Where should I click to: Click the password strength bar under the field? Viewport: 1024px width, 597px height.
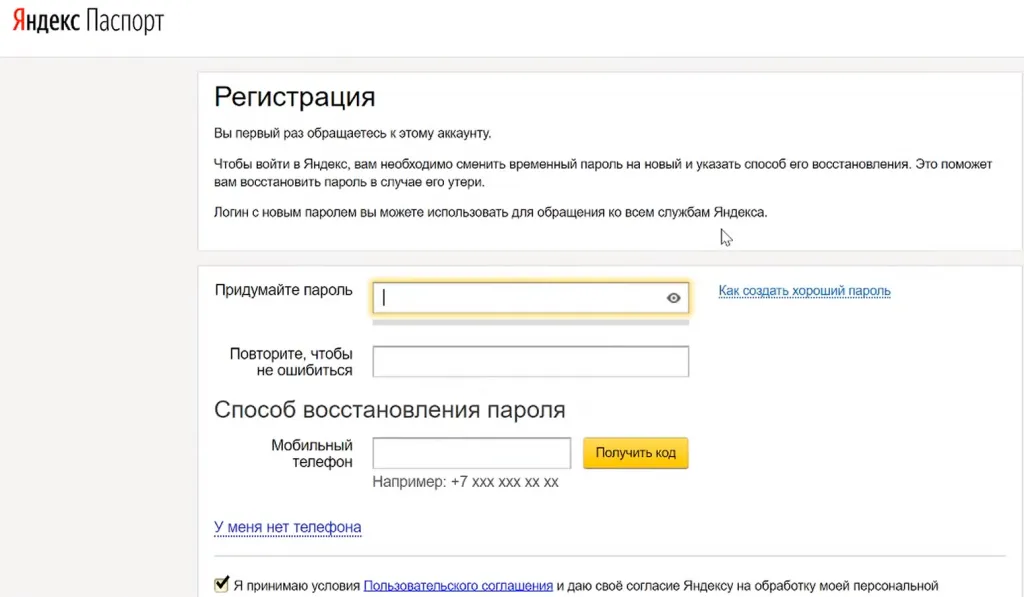(x=530, y=322)
